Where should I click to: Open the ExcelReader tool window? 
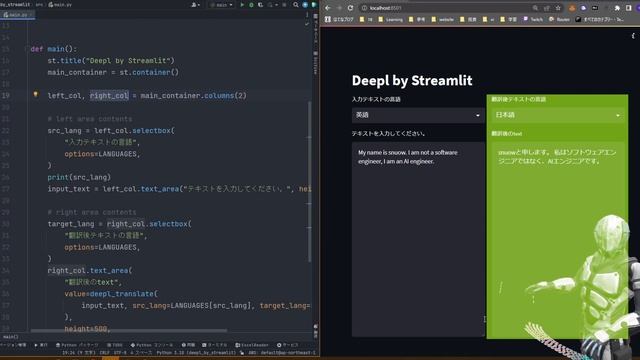tap(252, 345)
